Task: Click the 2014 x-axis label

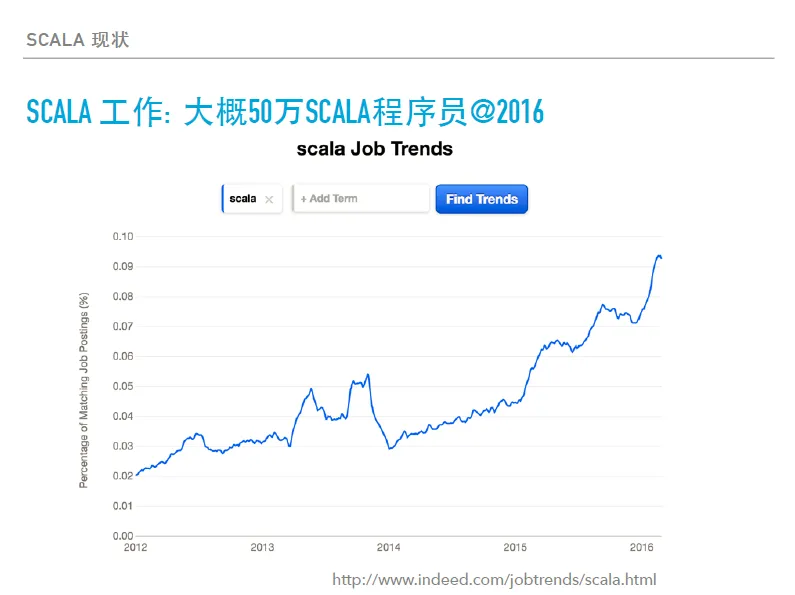Action: click(388, 547)
